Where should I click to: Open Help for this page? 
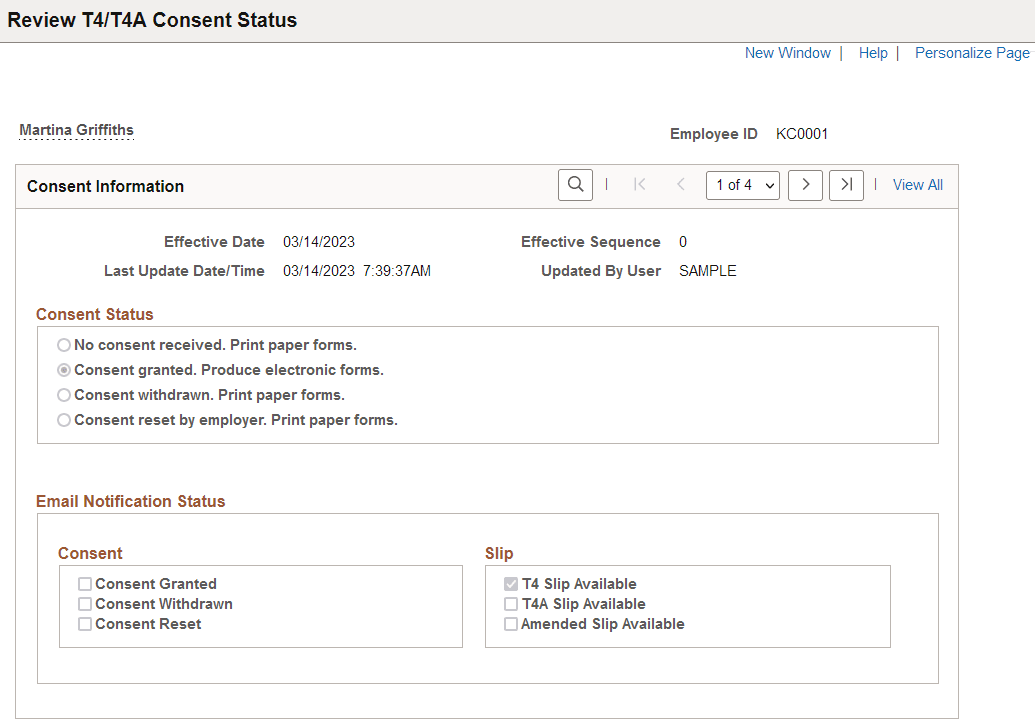[x=873, y=52]
